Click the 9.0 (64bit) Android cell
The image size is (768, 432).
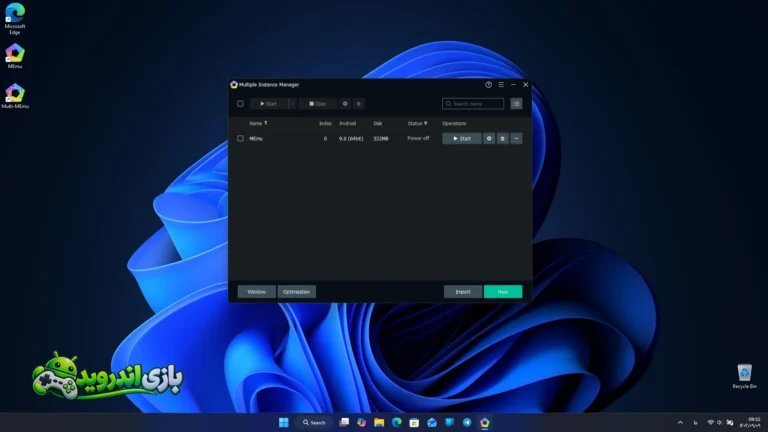point(351,139)
